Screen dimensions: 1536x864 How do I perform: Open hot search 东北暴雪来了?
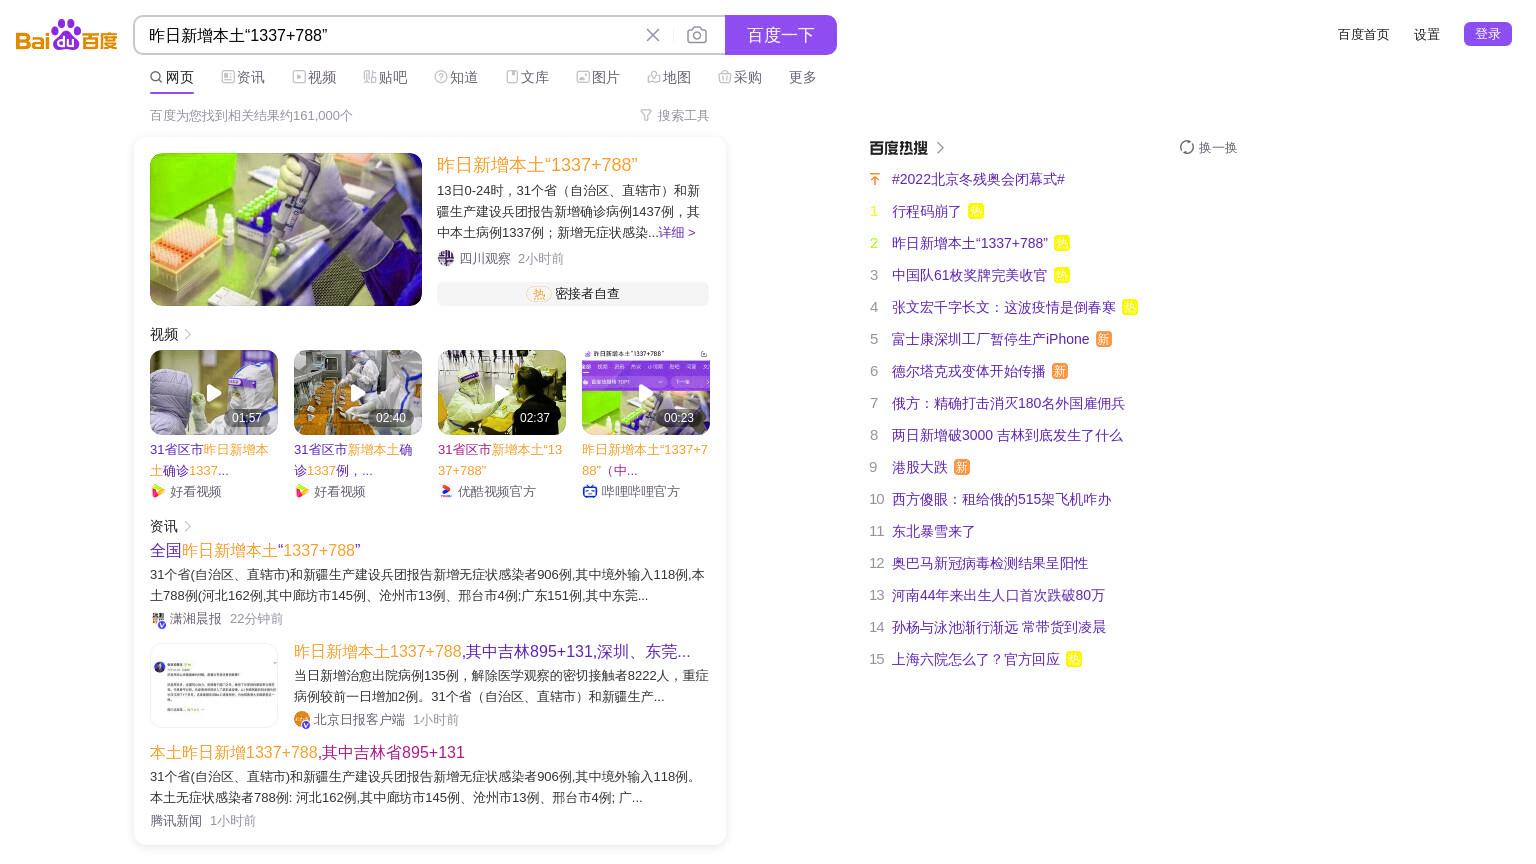(933, 531)
